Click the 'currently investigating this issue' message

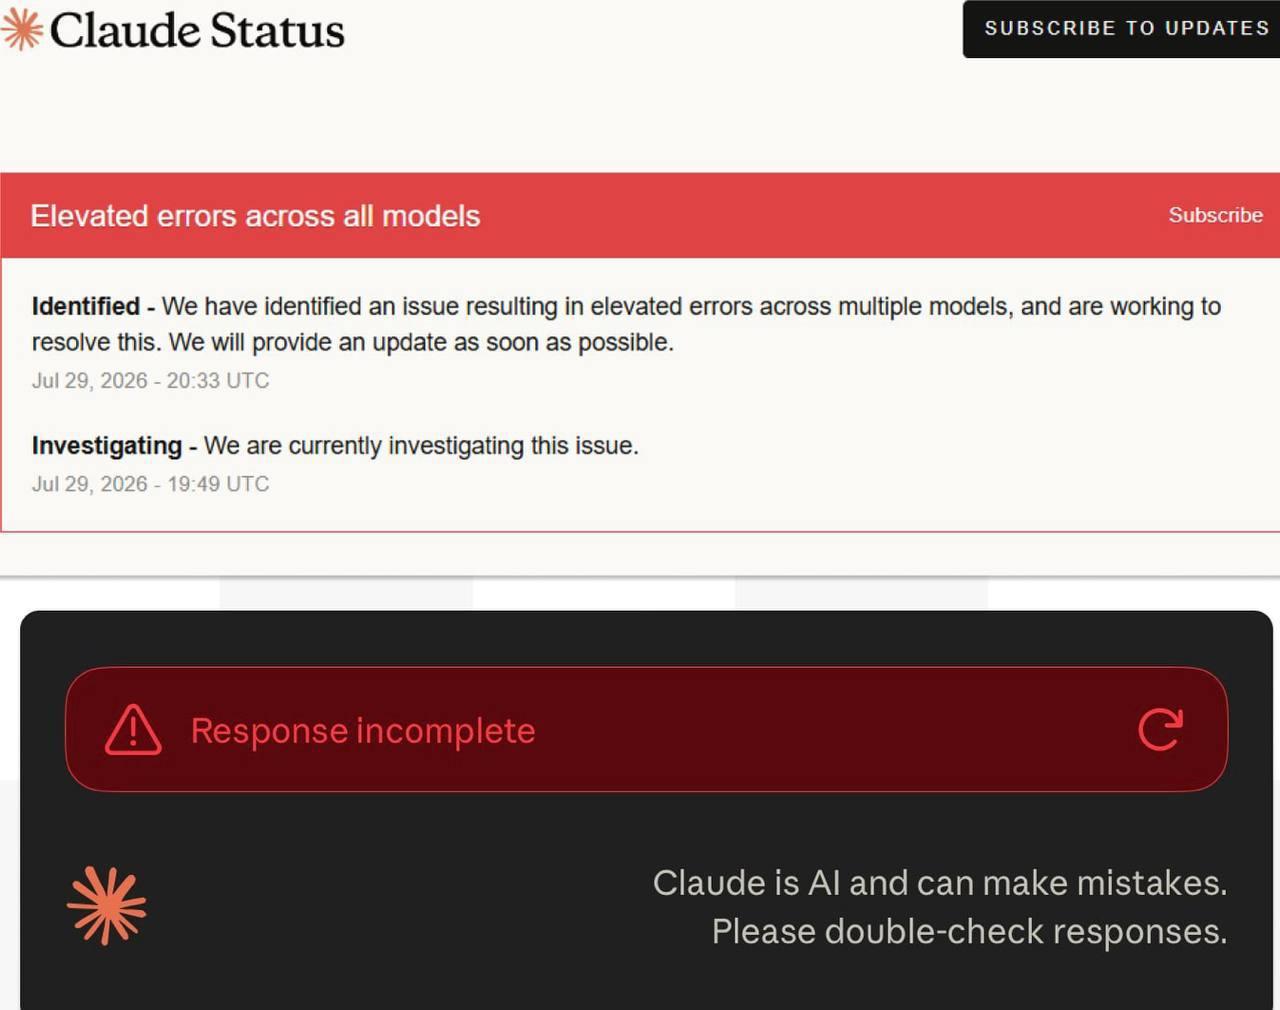[421, 445]
